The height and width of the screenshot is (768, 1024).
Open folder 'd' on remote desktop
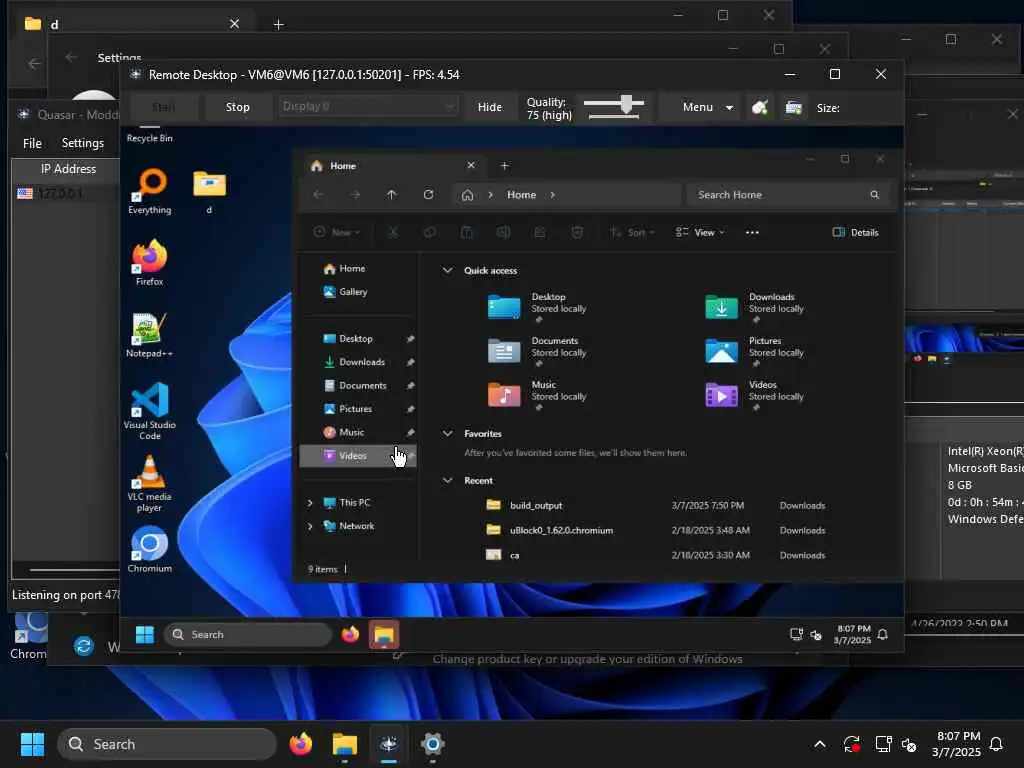pyautogui.click(x=209, y=191)
